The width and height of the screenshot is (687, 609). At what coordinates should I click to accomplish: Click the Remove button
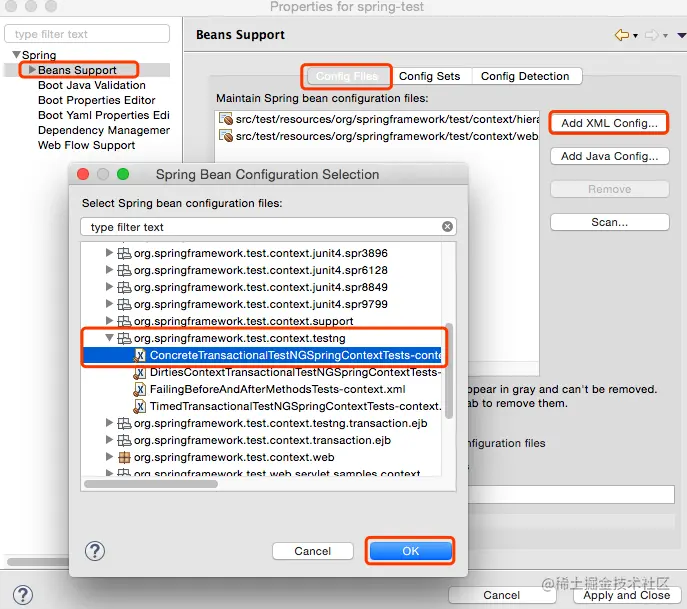pyautogui.click(x=609, y=189)
